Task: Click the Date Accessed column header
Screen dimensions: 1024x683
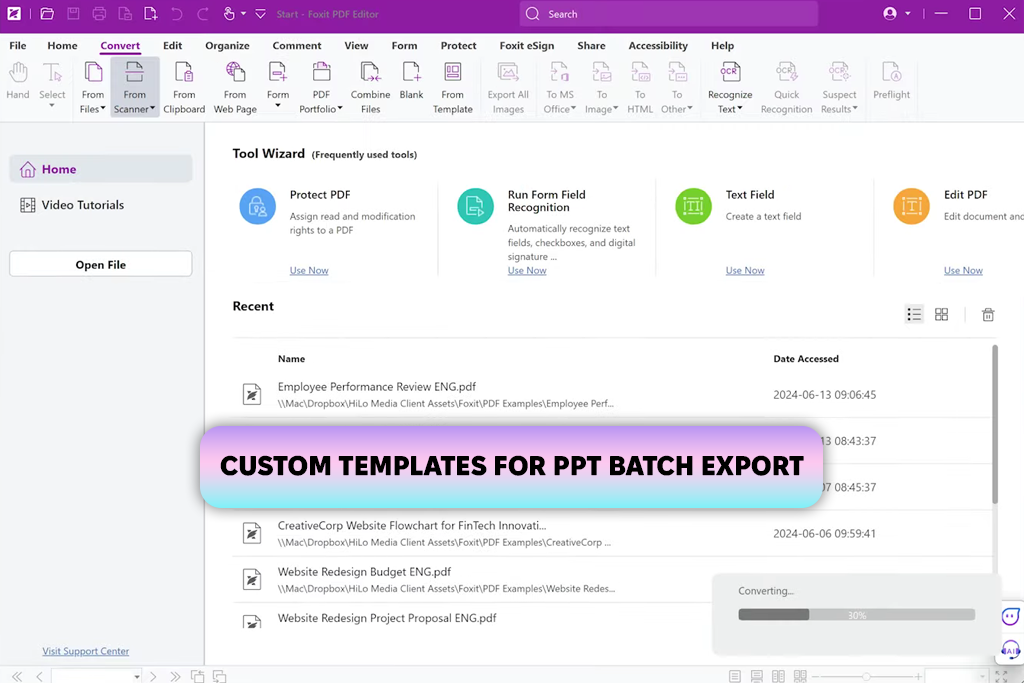Action: [806, 358]
